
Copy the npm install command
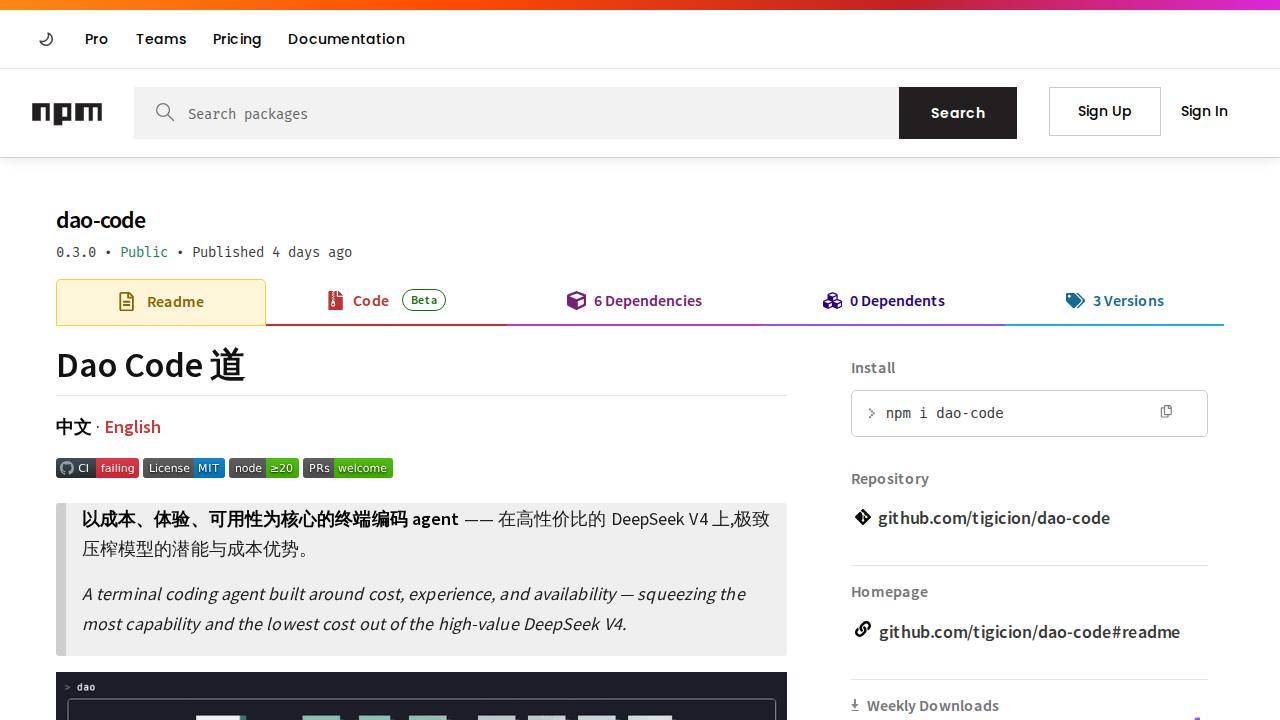coord(1166,412)
